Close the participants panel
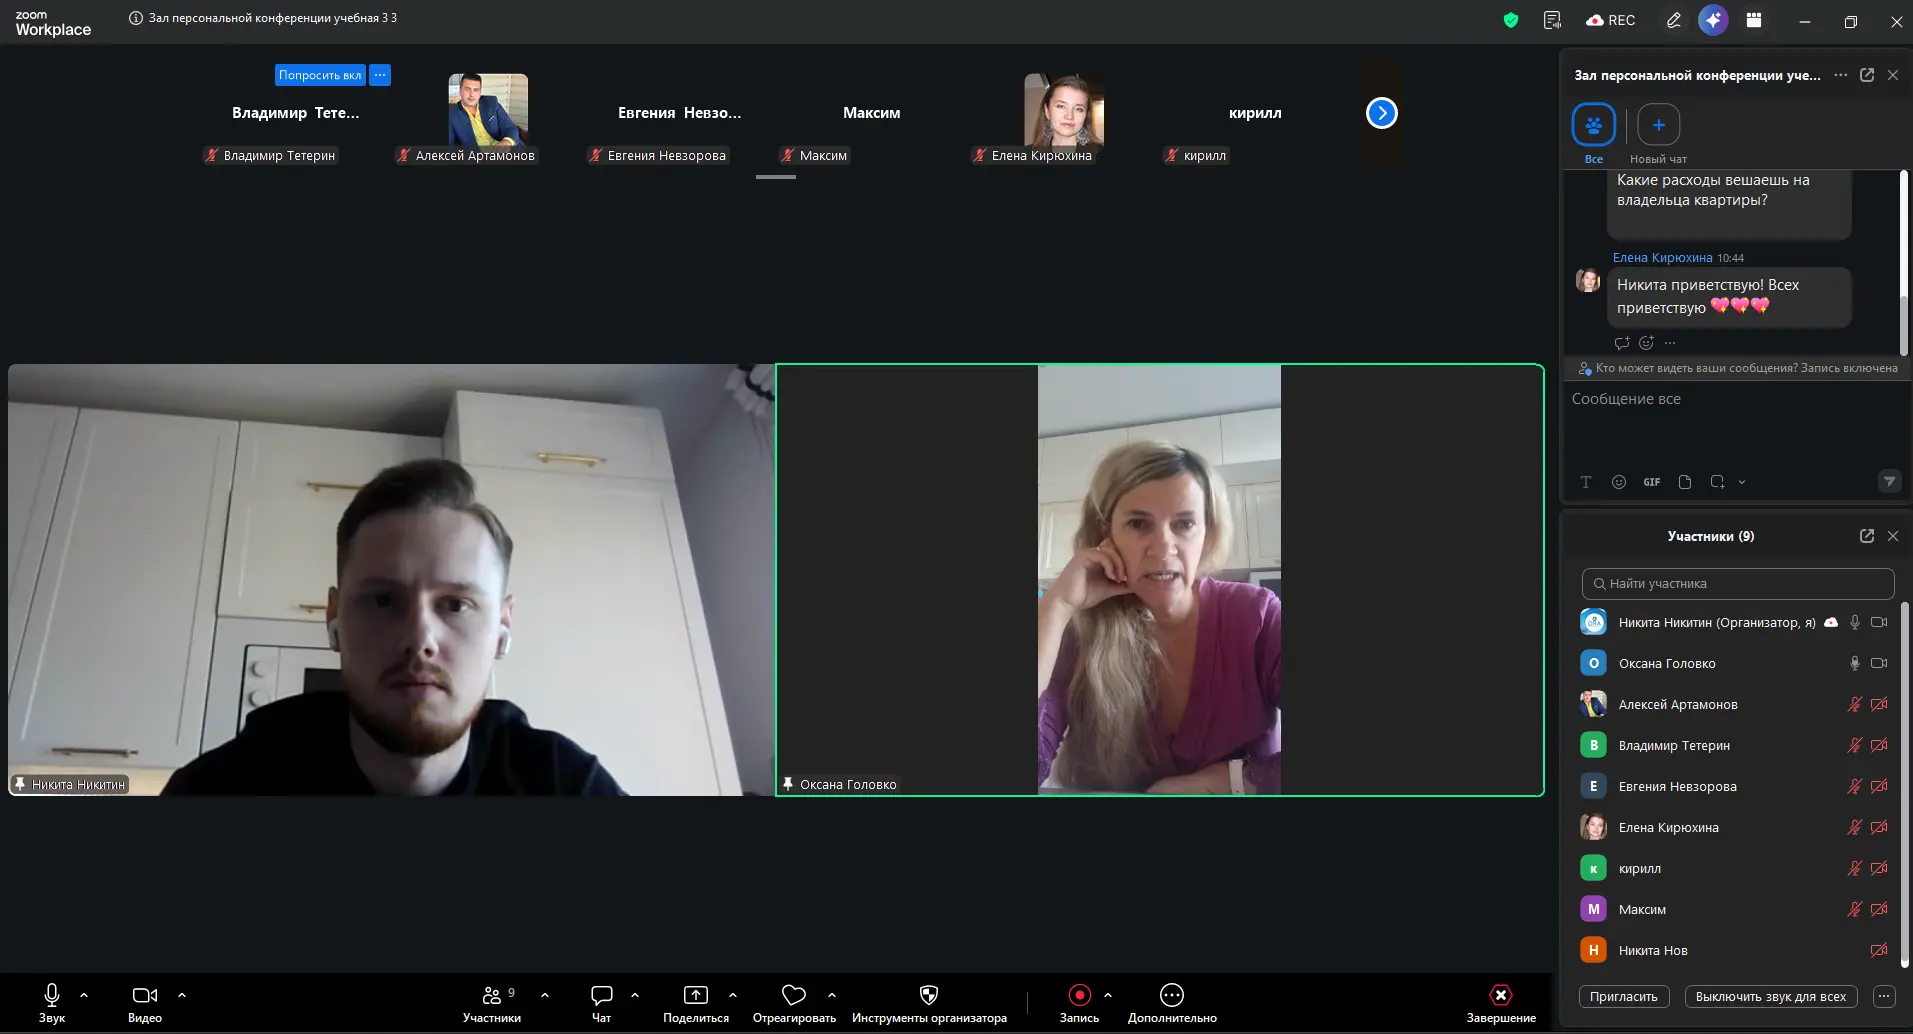The image size is (1913, 1034). [x=1892, y=536]
